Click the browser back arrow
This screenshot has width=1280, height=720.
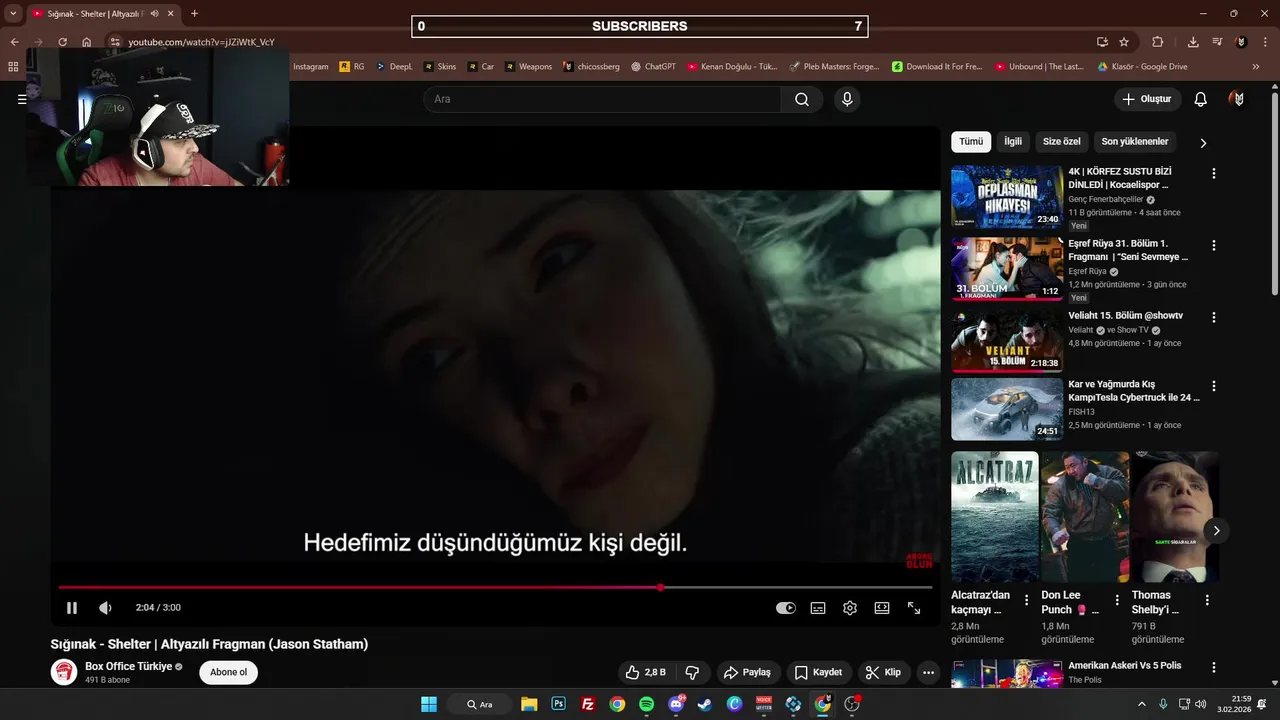coord(14,42)
